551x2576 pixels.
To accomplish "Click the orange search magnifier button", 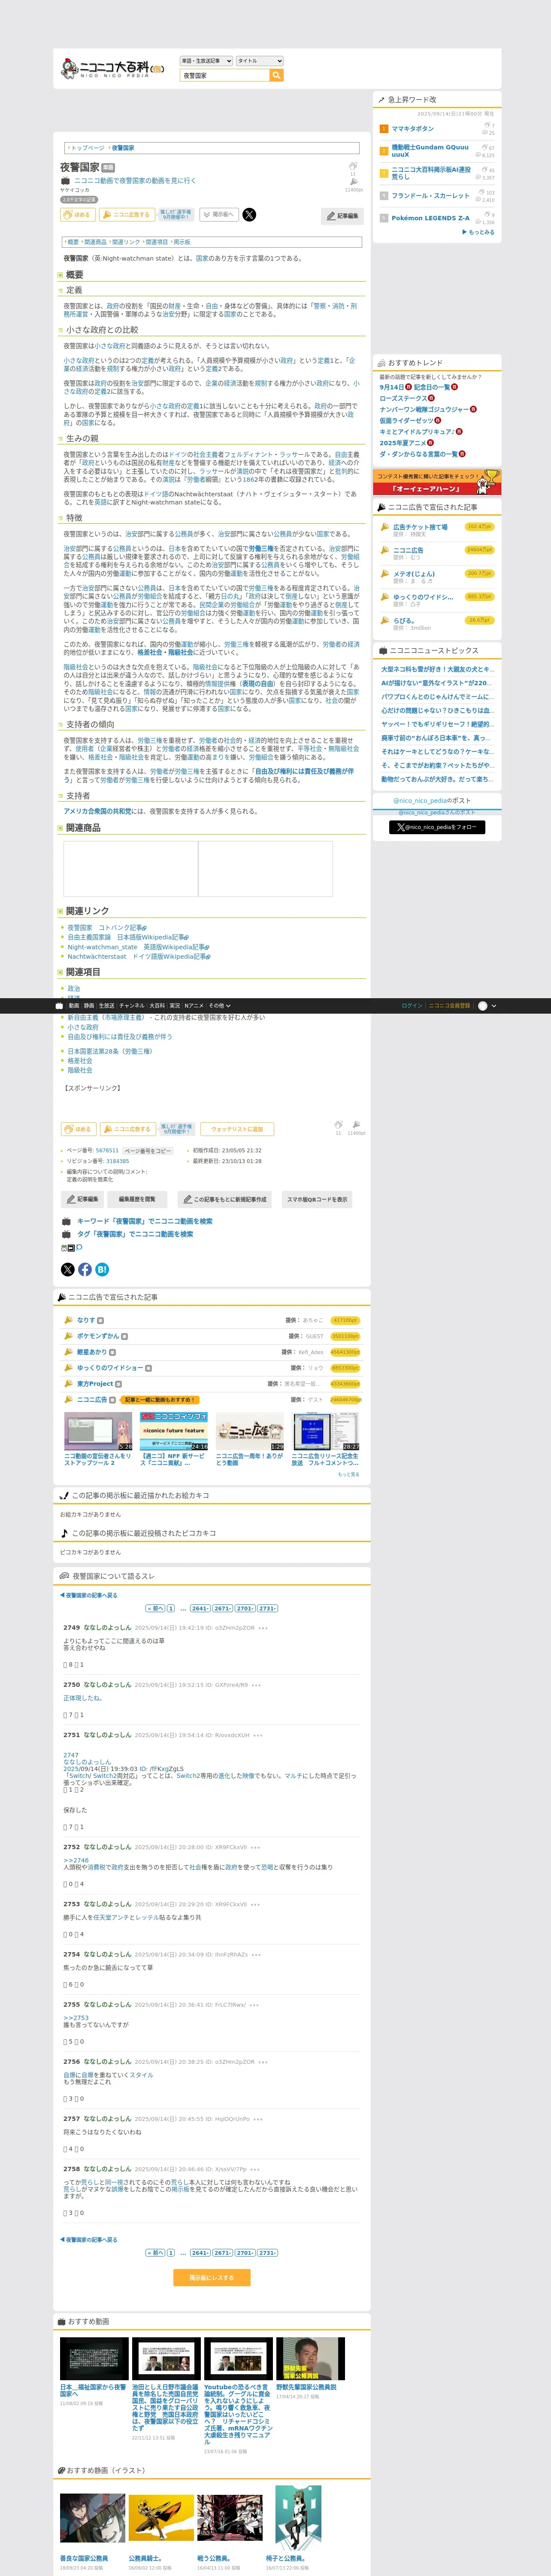I will coord(277,75).
